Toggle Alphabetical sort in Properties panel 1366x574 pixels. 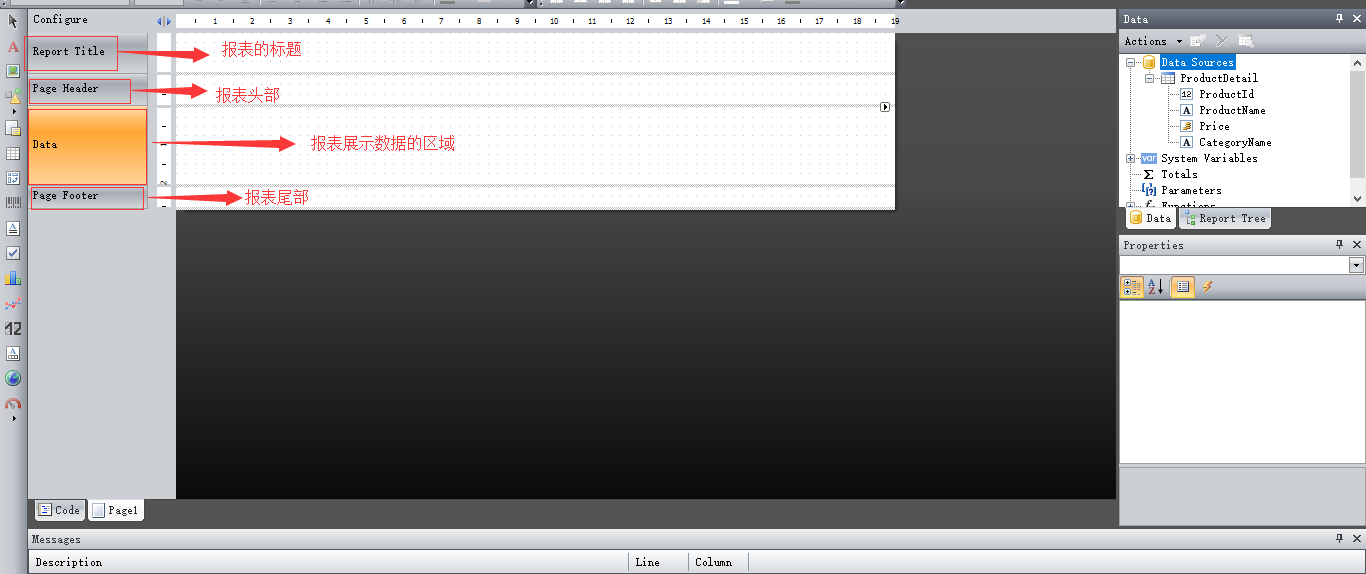click(1155, 287)
